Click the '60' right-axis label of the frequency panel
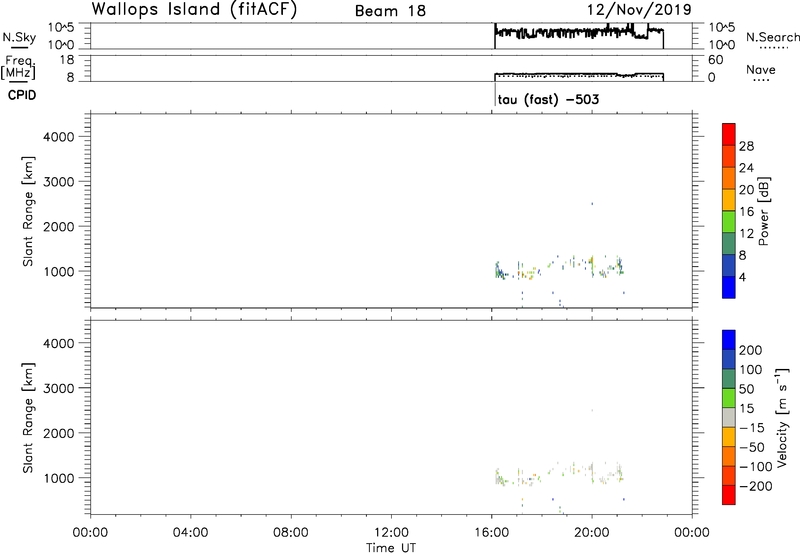 715,60
